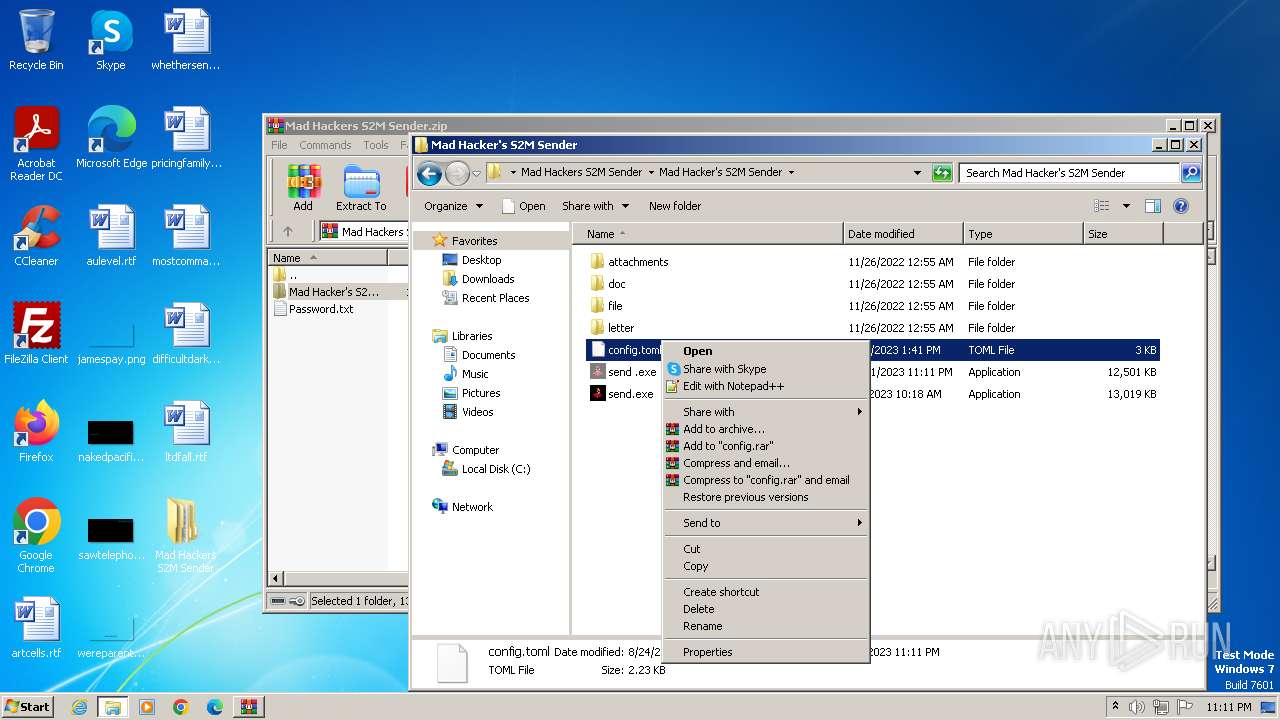The height and width of the screenshot is (720, 1280).
Task: Launch Microsoft Edge desktop shortcut
Action: tap(111, 138)
